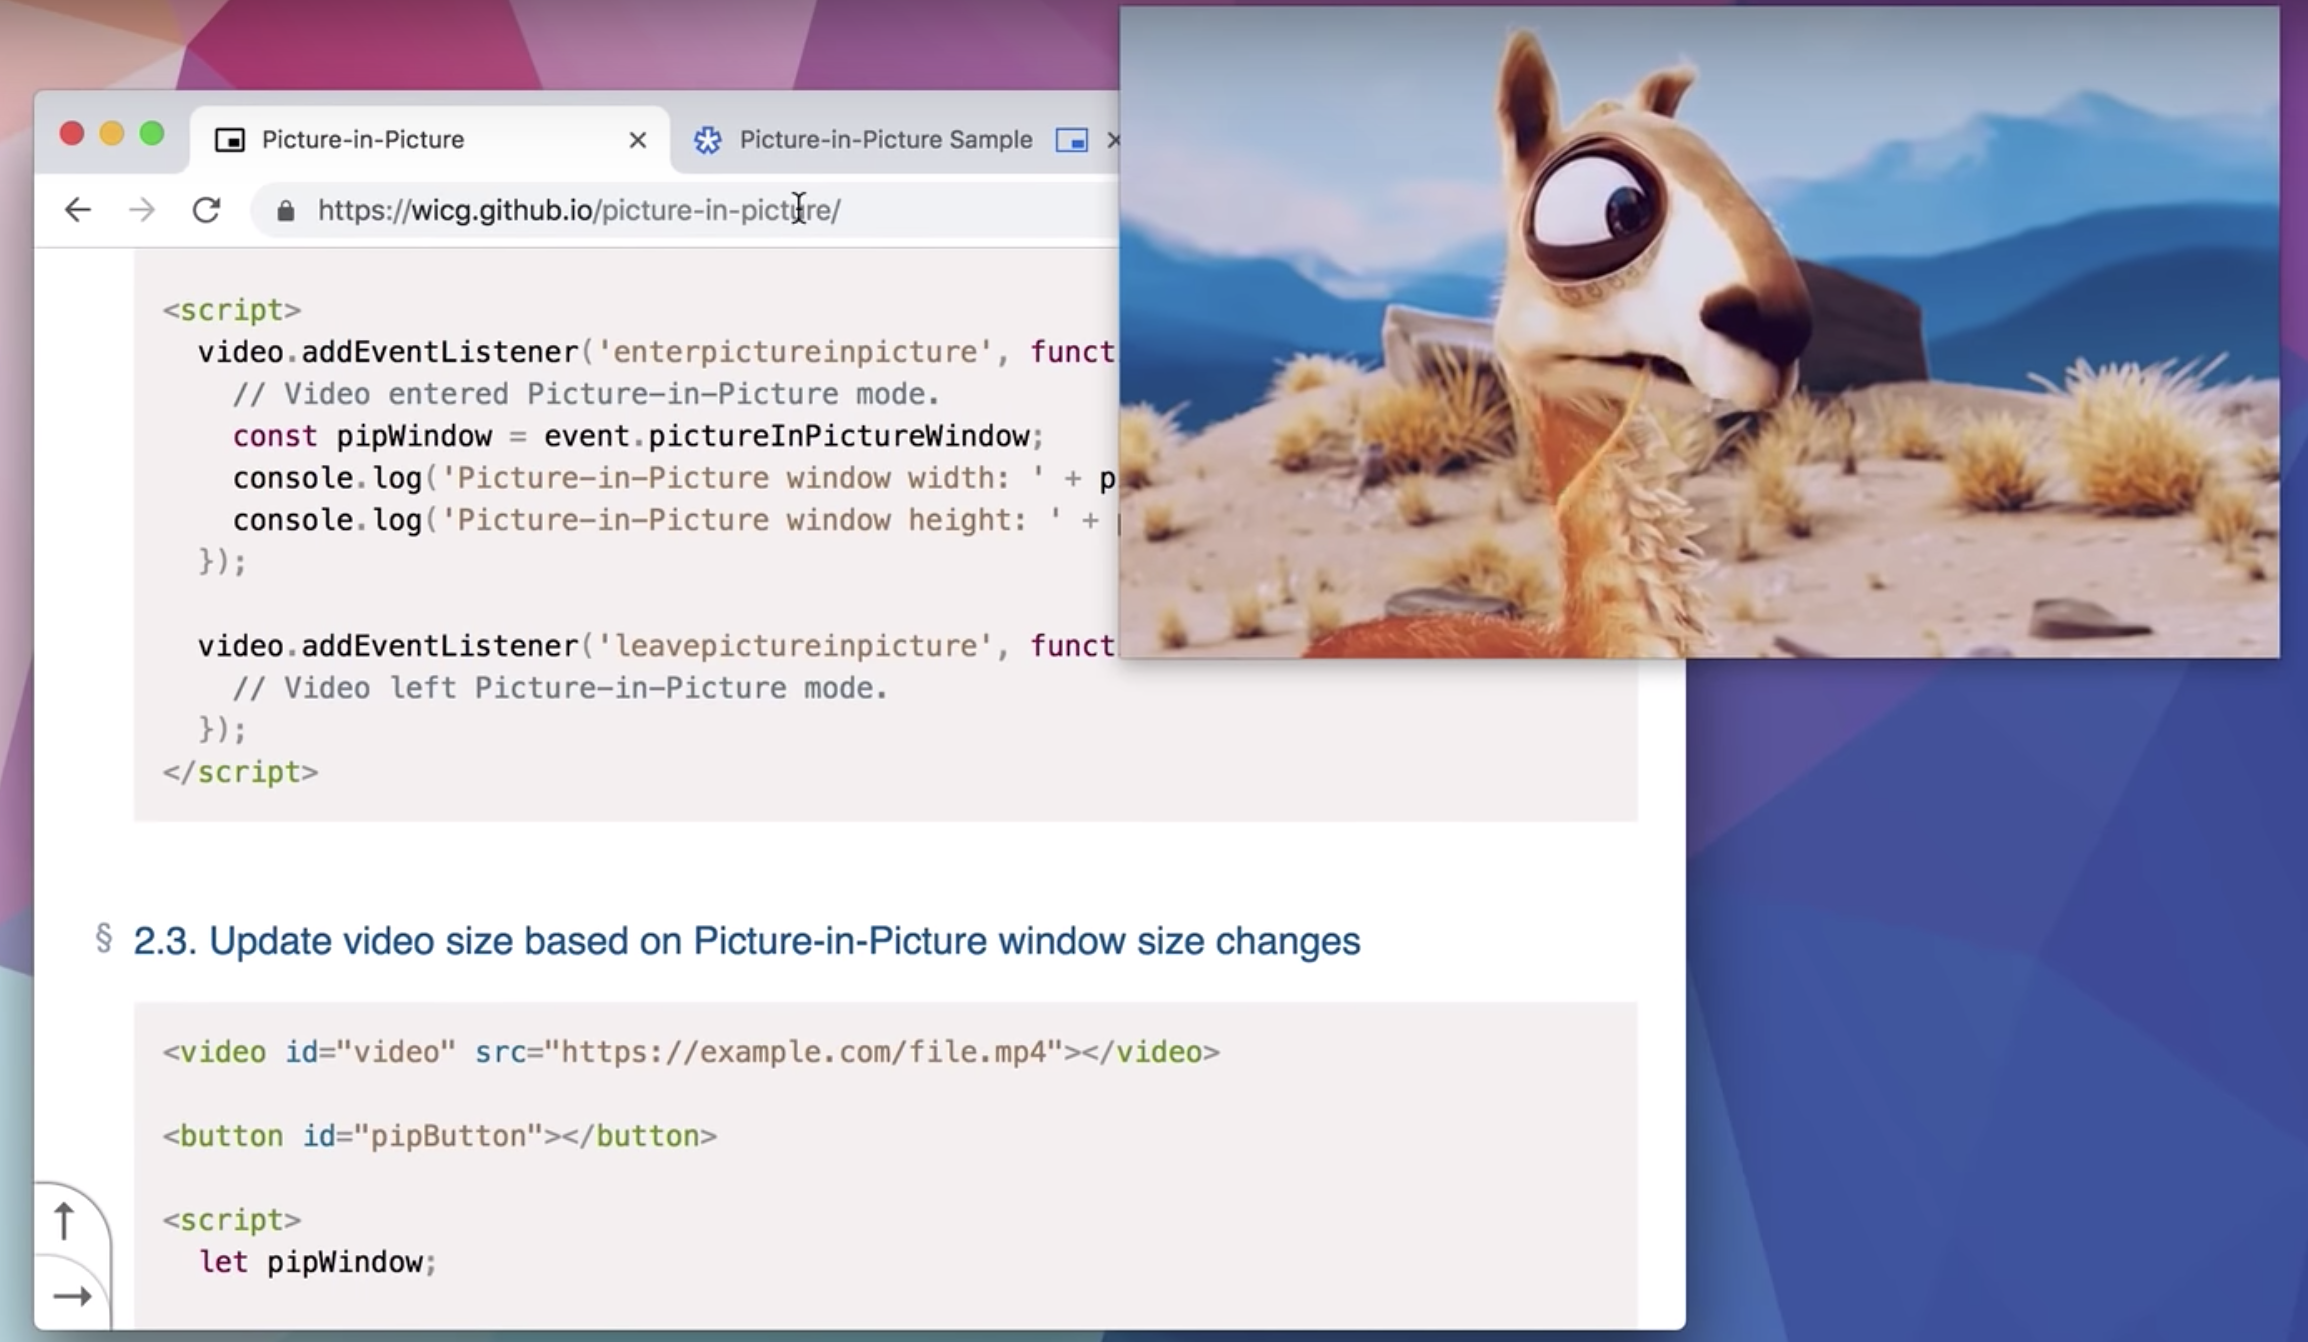This screenshot has height=1342, width=2308.
Task: Close the Picture-in-Picture Sample tab
Action: (1114, 140)
